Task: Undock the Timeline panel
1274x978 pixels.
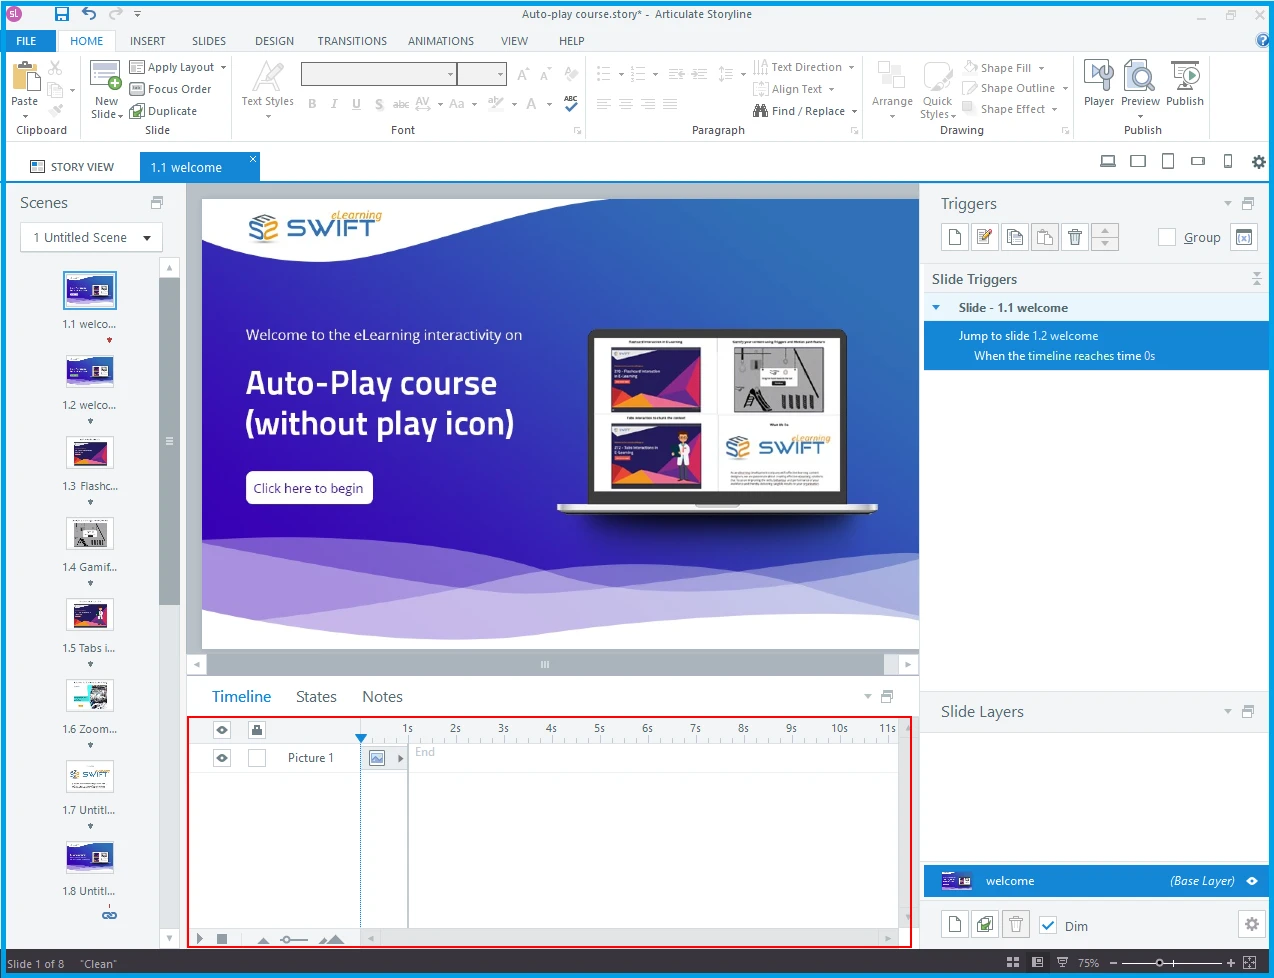Action: (x=887, y=696)
